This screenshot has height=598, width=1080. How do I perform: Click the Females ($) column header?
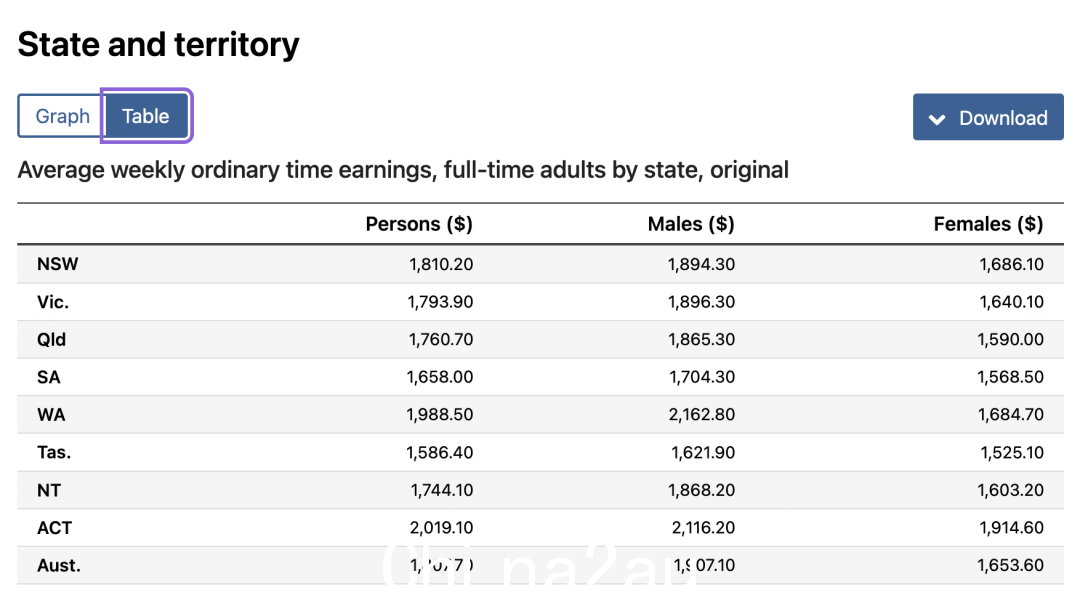click(x=988, y=224)
